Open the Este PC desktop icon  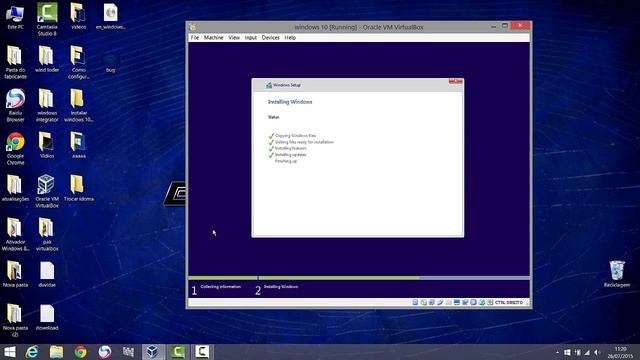[15, 18]
